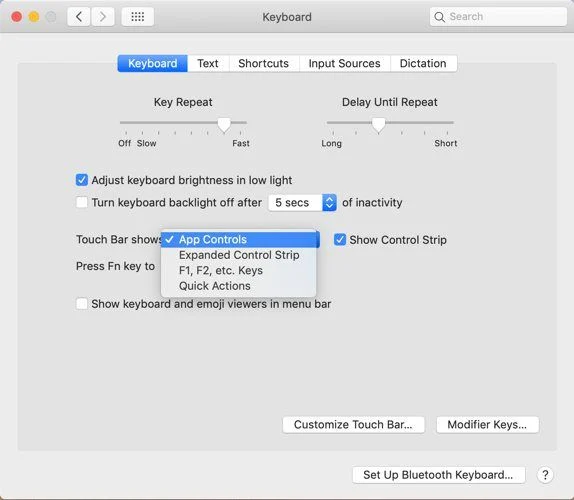The width and height of the screenshot is (574, 500).
Task: Click the Key Repeat slider handle
Action: coord(224,125)
